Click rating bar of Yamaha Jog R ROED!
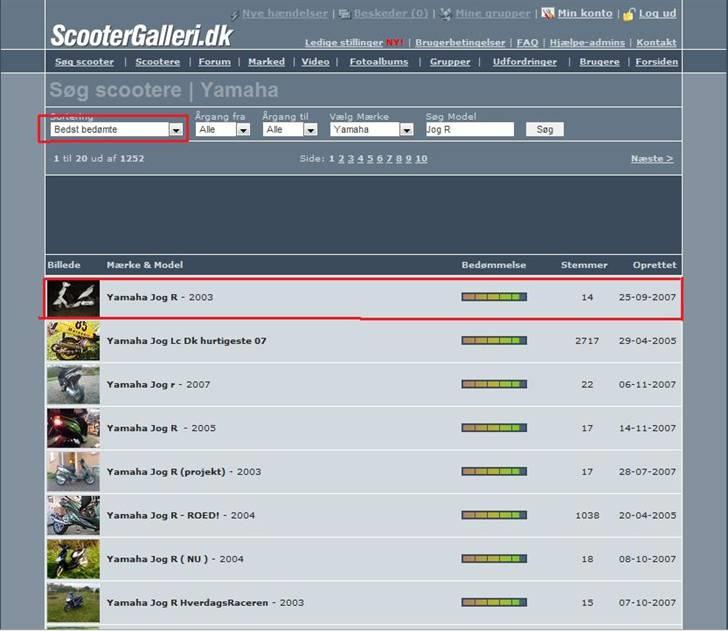This screenshot has height=631, width=728. pos(493,515)
